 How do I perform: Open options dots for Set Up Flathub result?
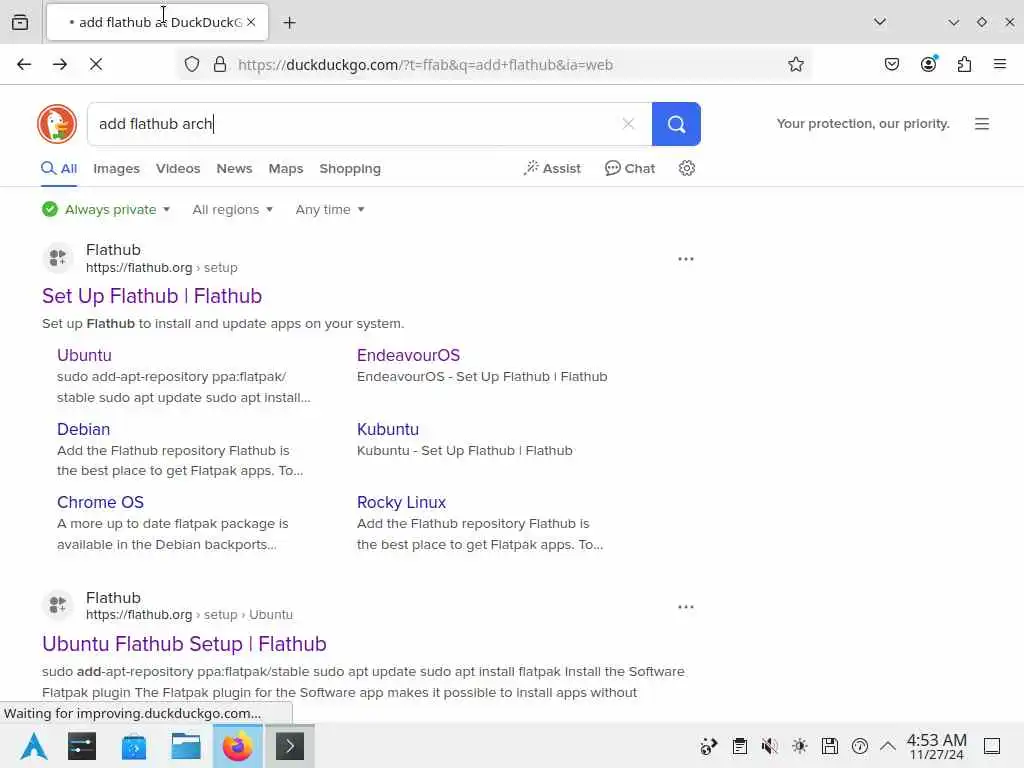(x=686, y=259)
